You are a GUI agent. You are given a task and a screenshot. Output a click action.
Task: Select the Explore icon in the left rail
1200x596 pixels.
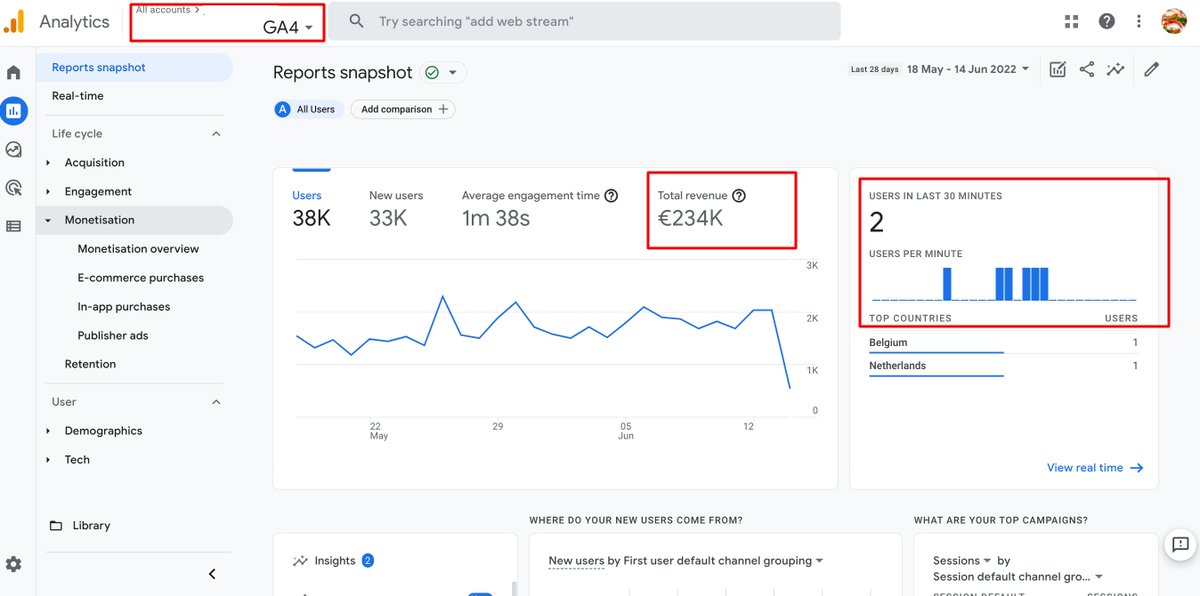pos(14,148)
